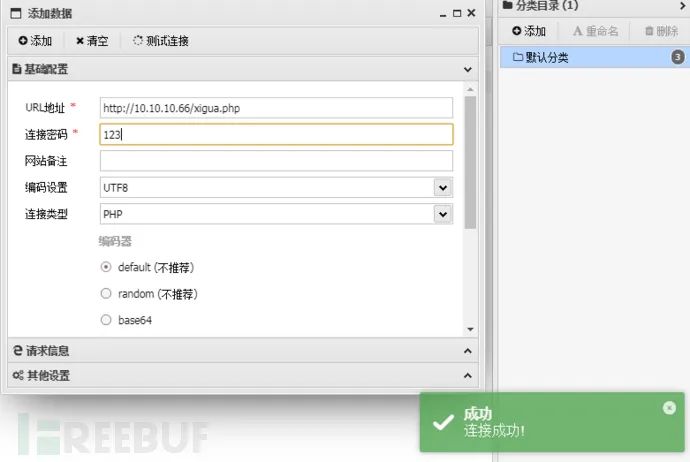Click the 添加 button in the dialog toolbar
The height and width of the screenshot is (462, 690).
tap(35, 41)
